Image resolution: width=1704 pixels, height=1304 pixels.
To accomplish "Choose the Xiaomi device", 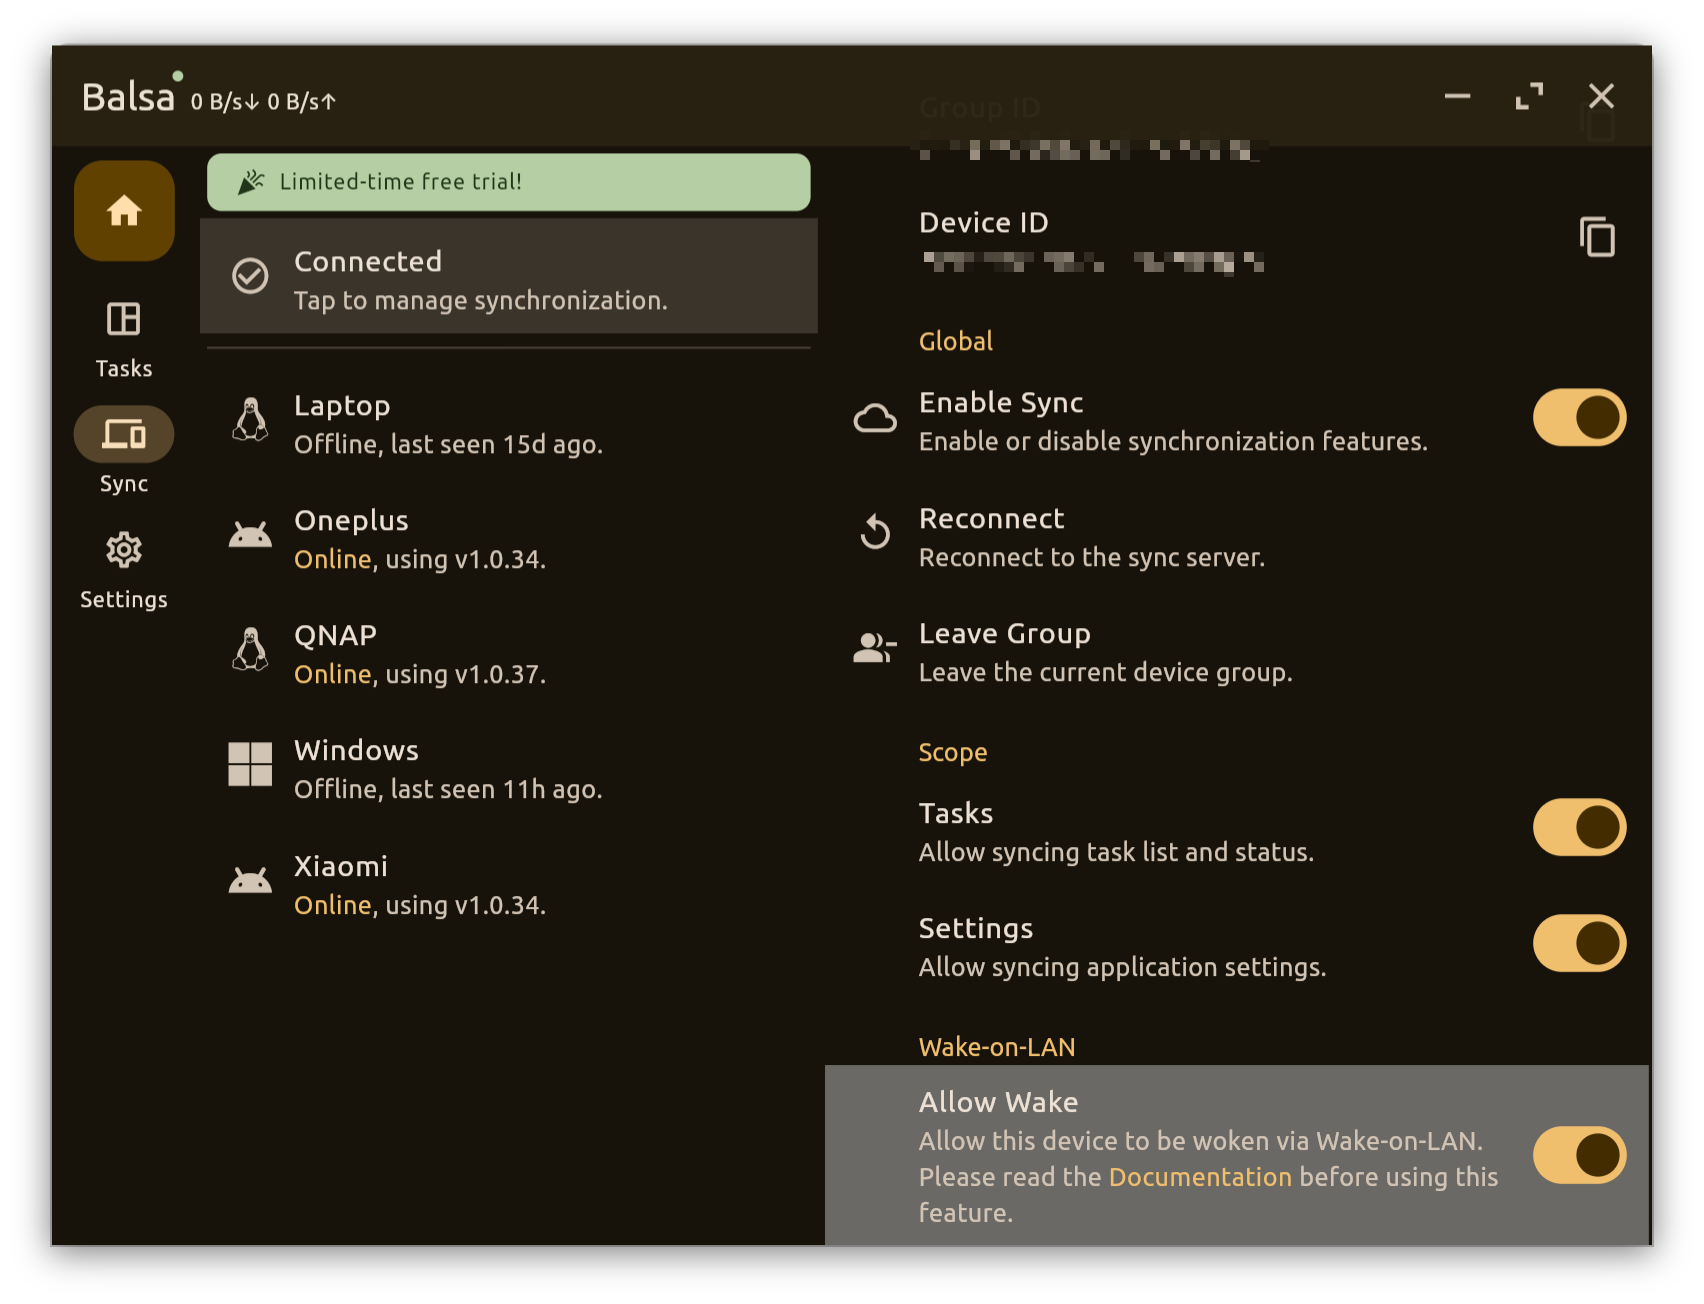I will pyautogui.click(x=508, y=885).
